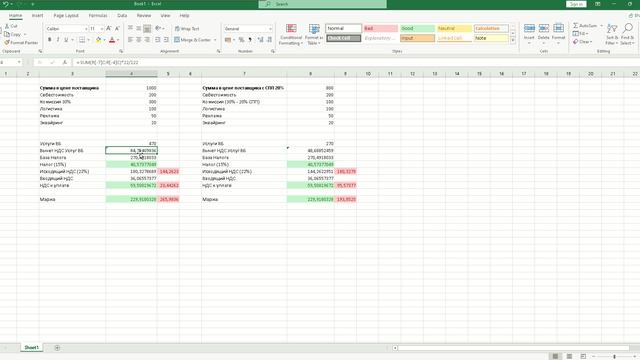Open the View tab
Image resolution: width=640 pixels, height=360 pixels.
[165, 16]
